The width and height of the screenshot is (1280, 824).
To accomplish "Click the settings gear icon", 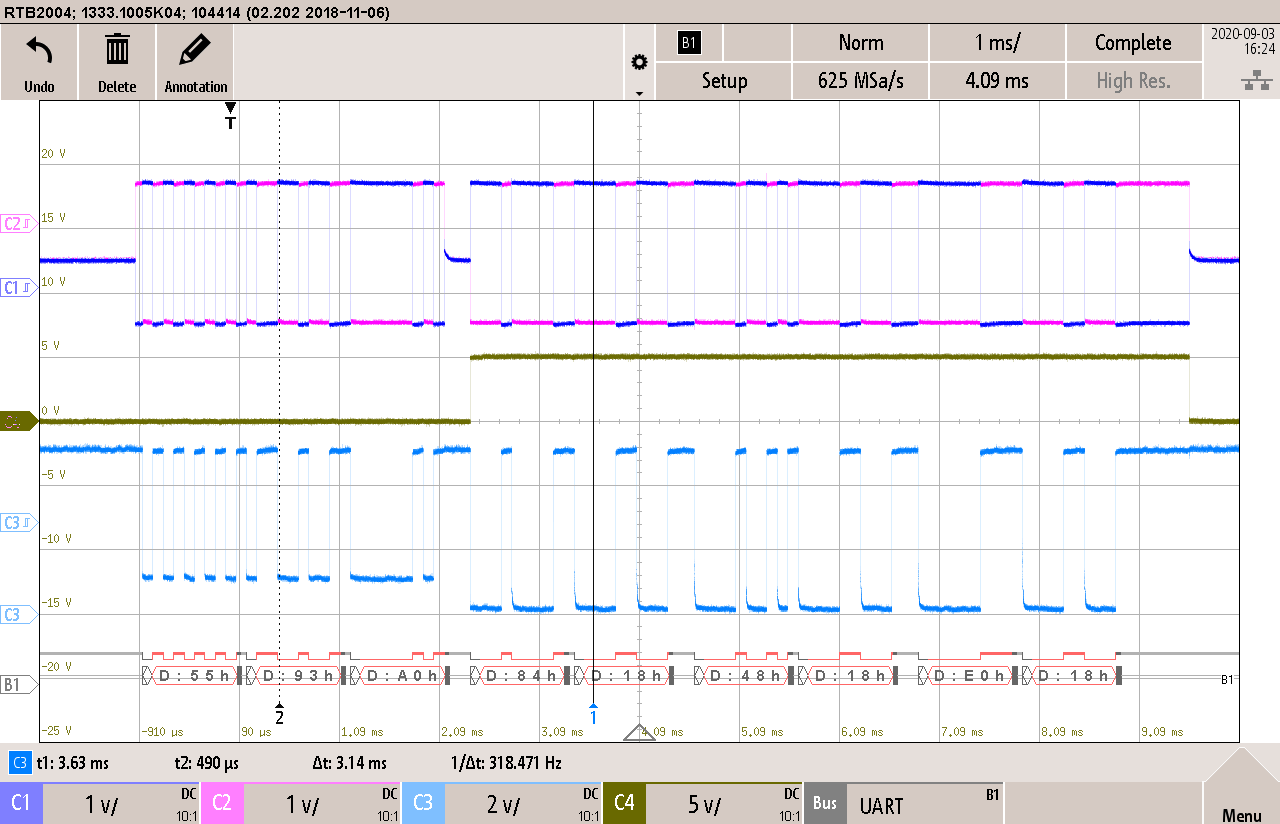I will click(639, 60).
